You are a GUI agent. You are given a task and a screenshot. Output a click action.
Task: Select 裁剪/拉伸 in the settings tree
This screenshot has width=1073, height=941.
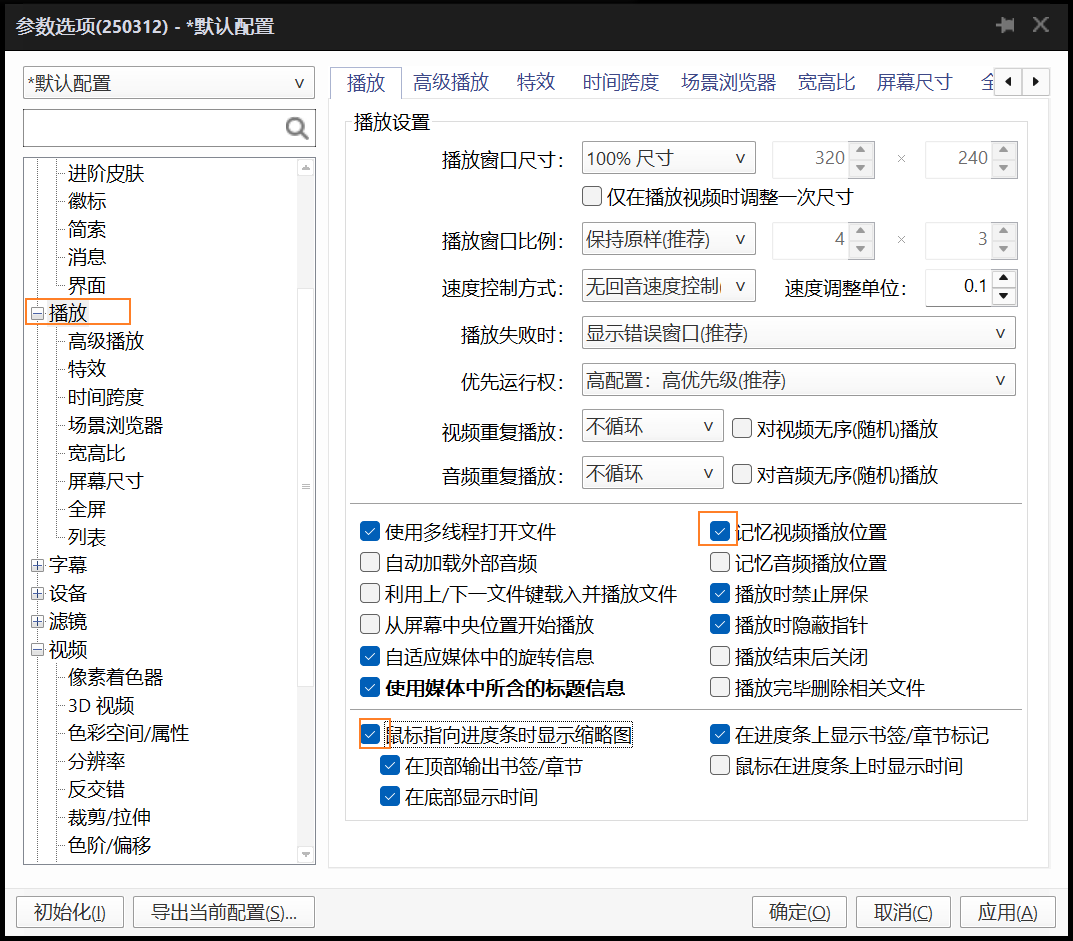tap(109, 817)
